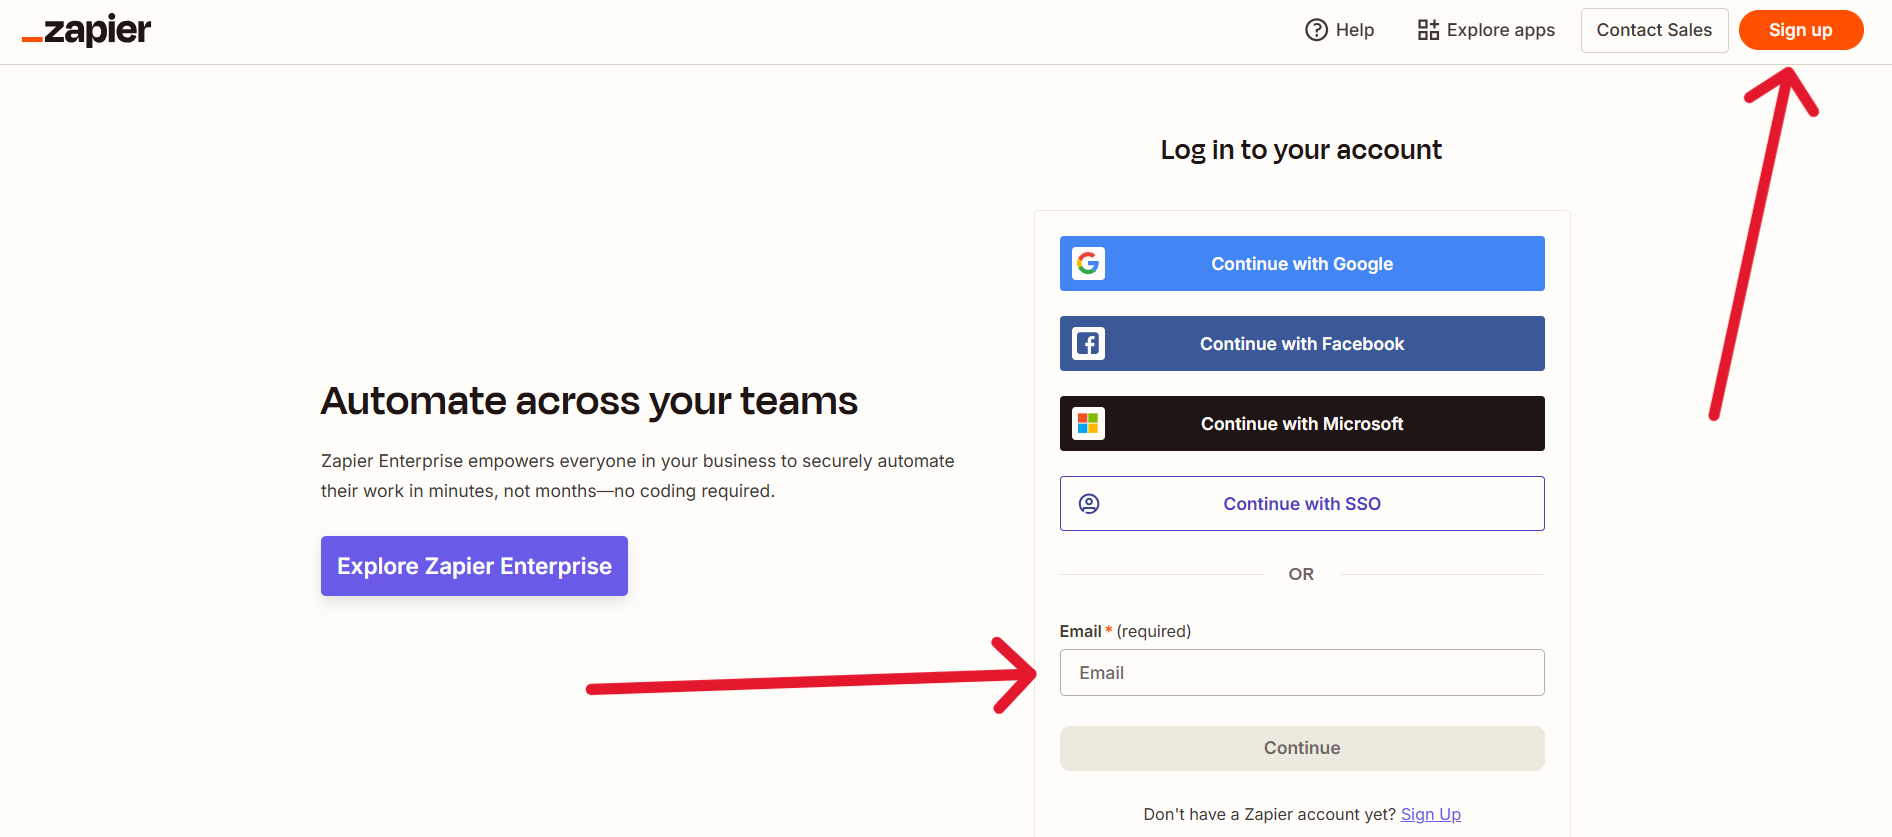
Task: Click the Explore apps grid icon
Action: pos(1428,30)
